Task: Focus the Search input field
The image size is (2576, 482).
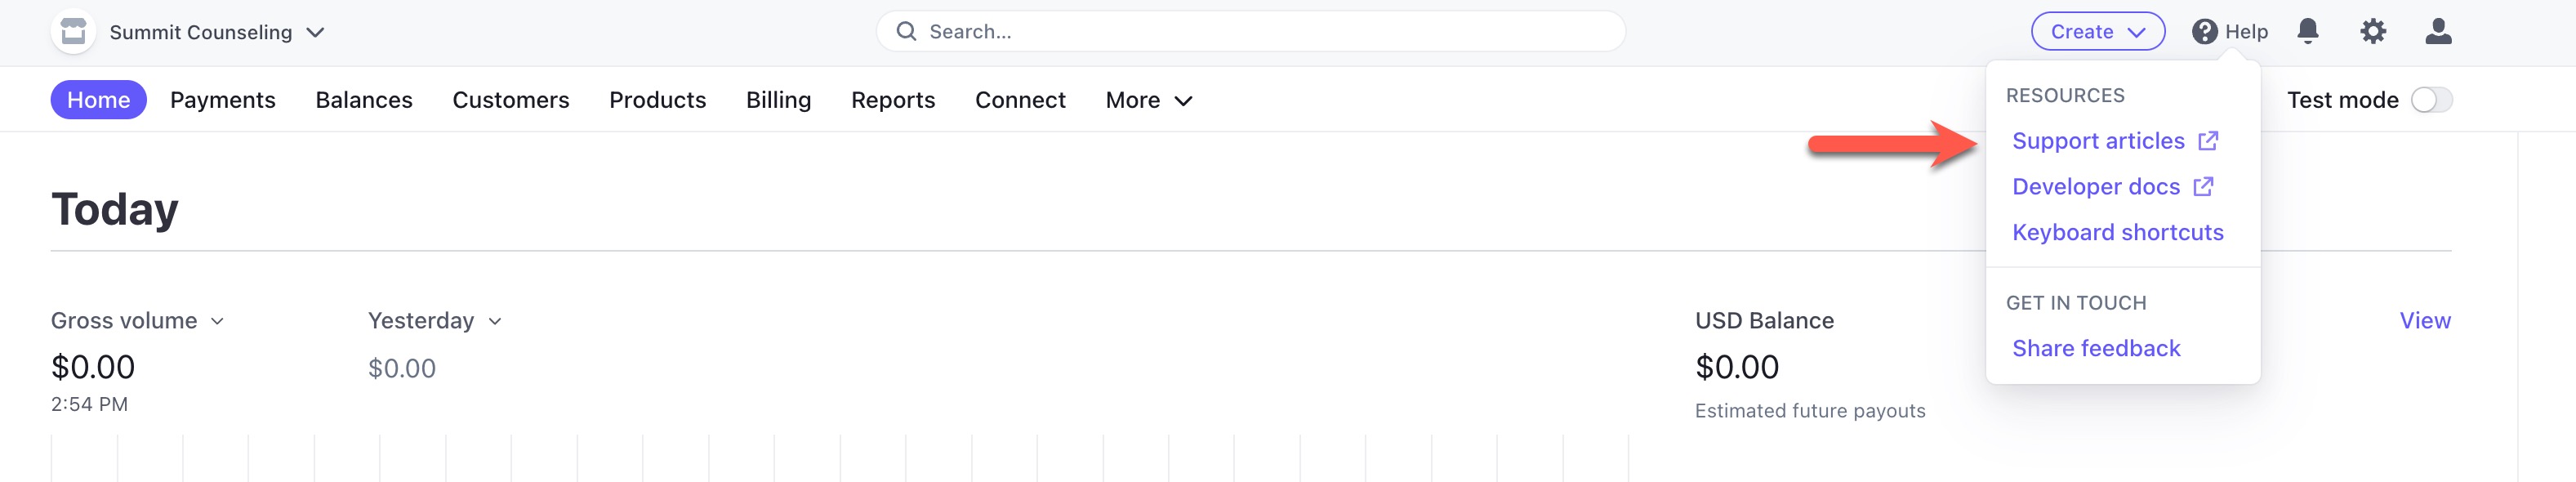Action: click(1260, 32)
